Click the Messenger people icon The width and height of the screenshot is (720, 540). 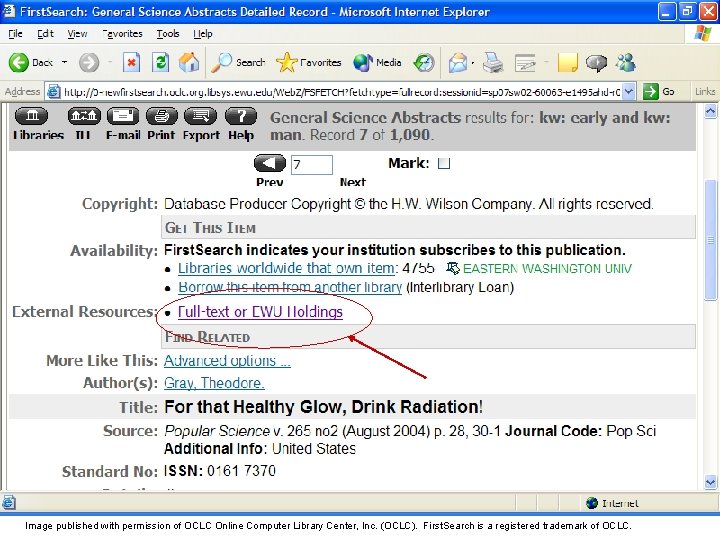pos(626,62)
